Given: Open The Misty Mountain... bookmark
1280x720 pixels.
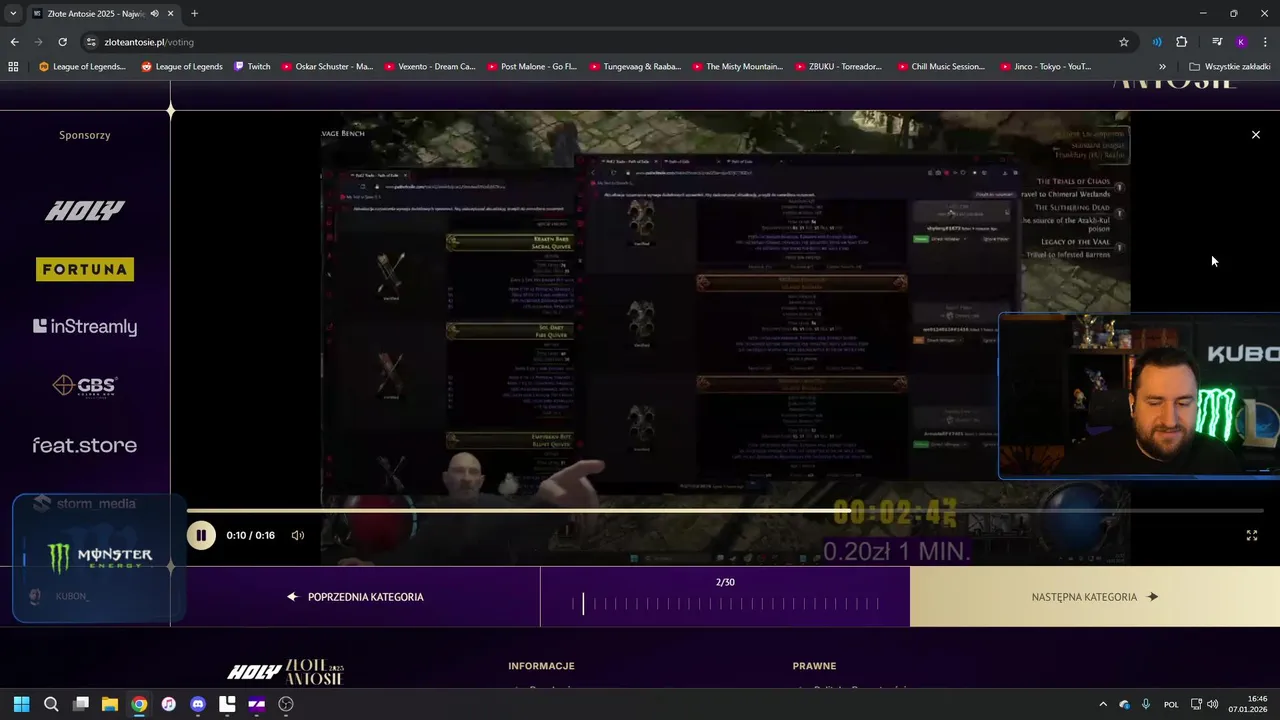Looking at the screenshot, I should click(737, 67).
